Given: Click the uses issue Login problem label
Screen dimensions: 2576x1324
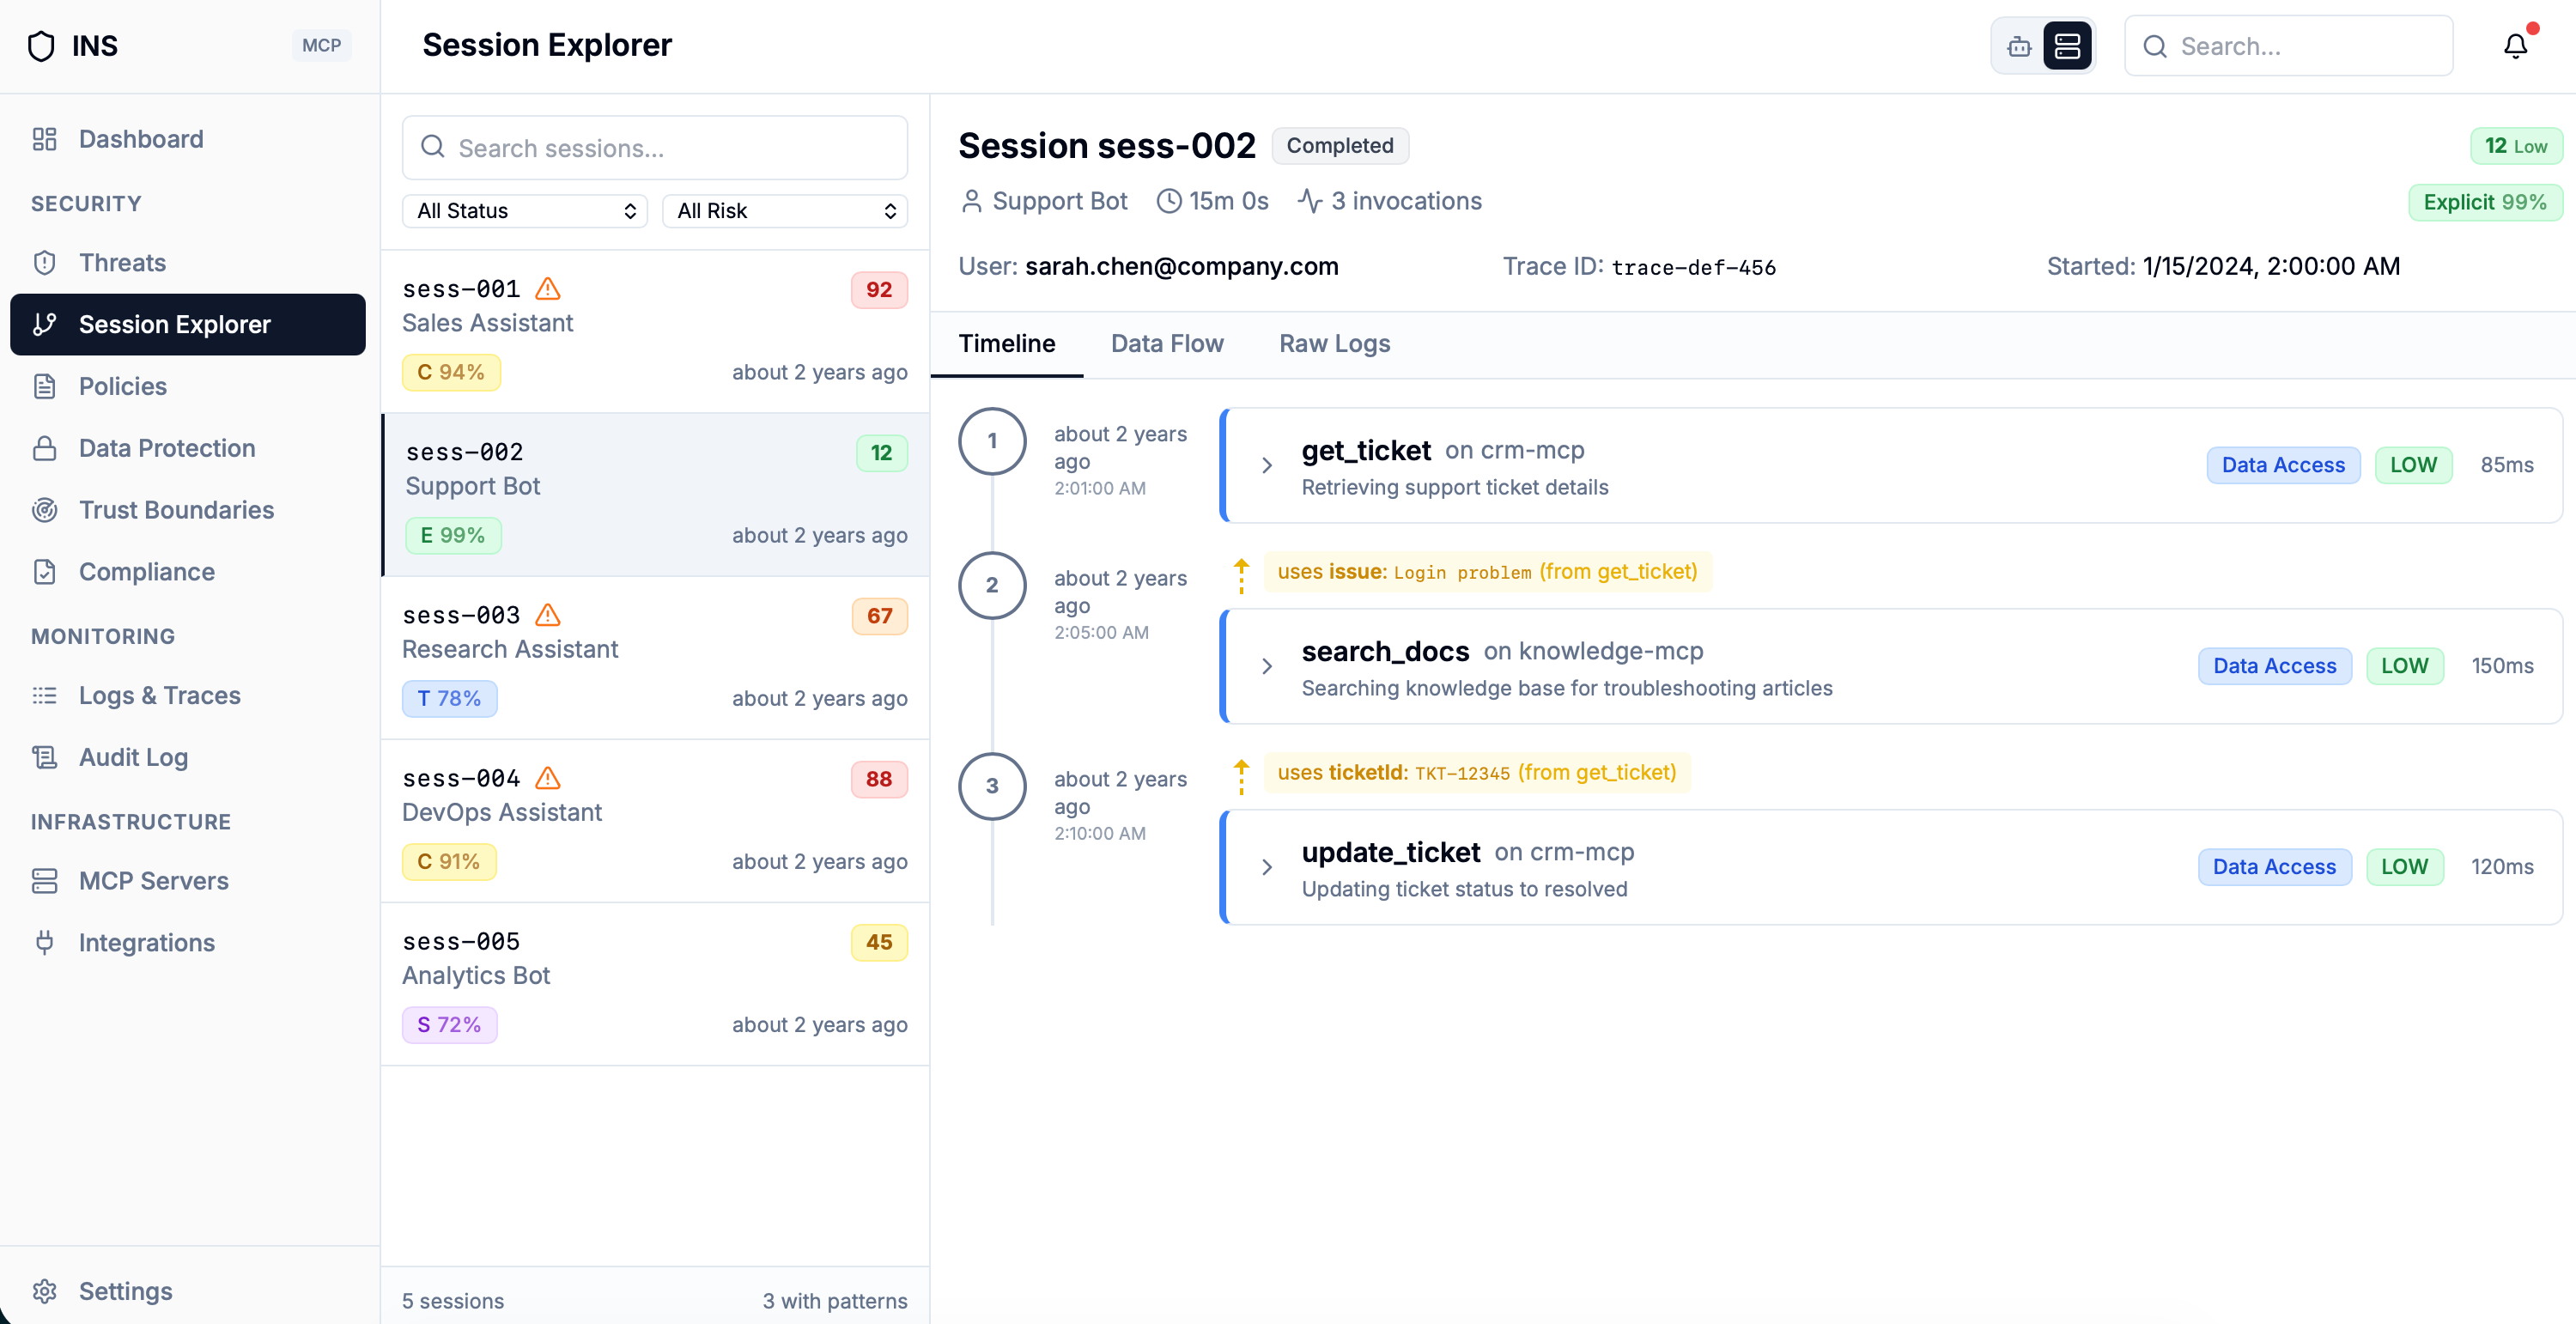Looking at the screenshot, I should 1487,572.
